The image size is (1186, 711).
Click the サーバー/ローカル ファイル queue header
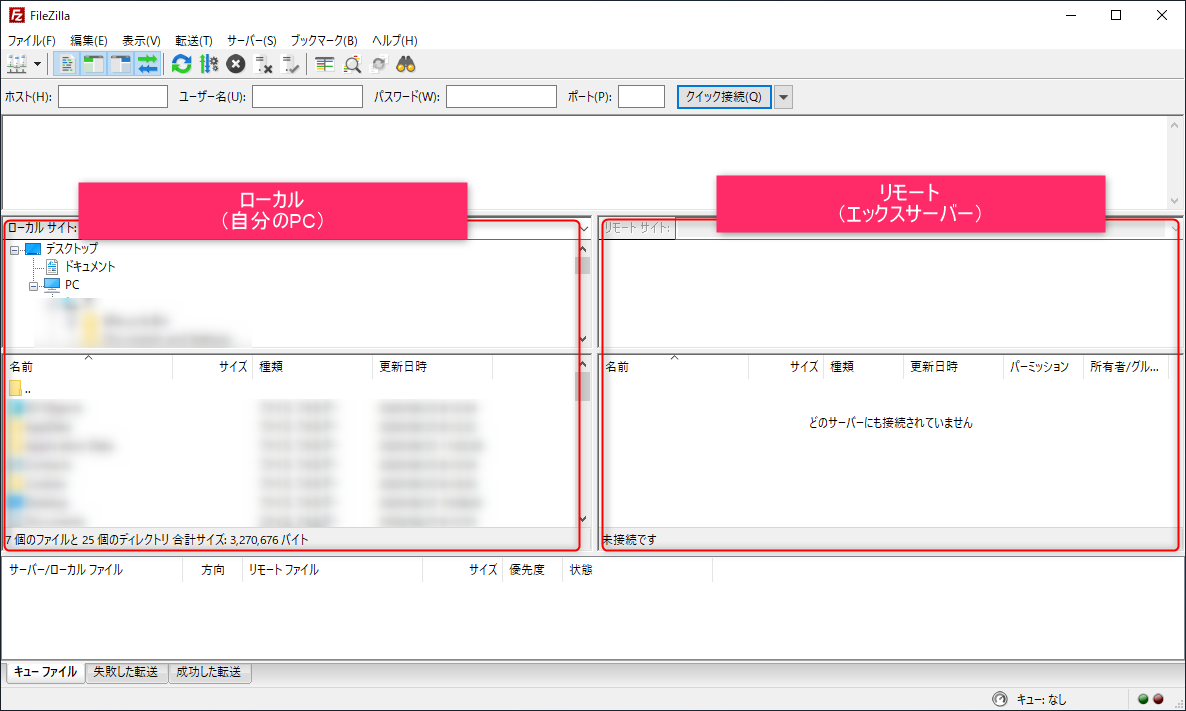pyautogui.click(x=94, y=570)
